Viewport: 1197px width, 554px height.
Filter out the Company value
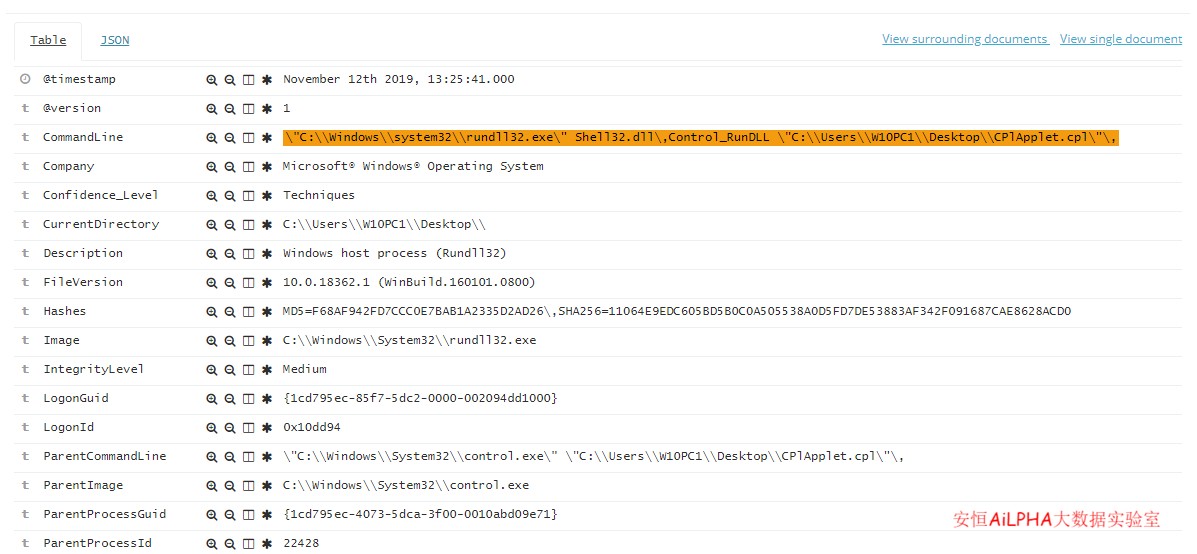pyautogui.click(x=229, y=166)
